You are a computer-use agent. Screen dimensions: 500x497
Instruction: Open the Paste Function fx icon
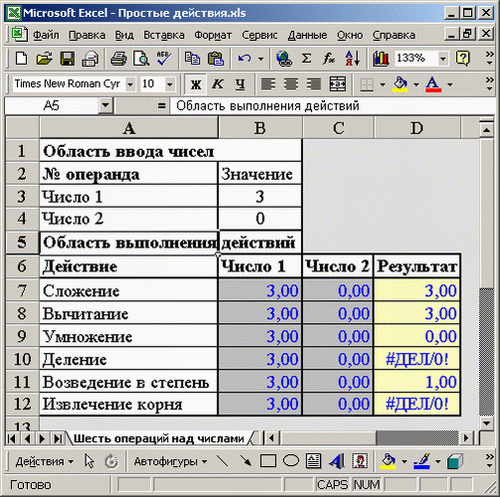pyautogui.click(x=329, y=59)
